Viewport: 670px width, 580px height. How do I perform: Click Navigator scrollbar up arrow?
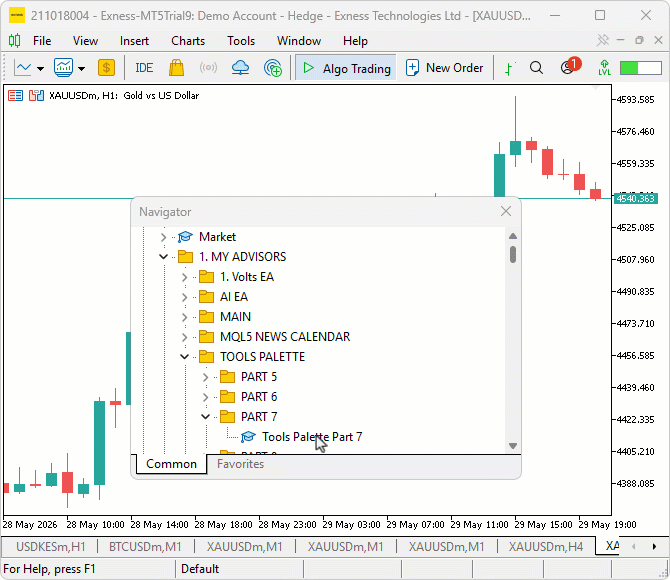pos(513,236)
